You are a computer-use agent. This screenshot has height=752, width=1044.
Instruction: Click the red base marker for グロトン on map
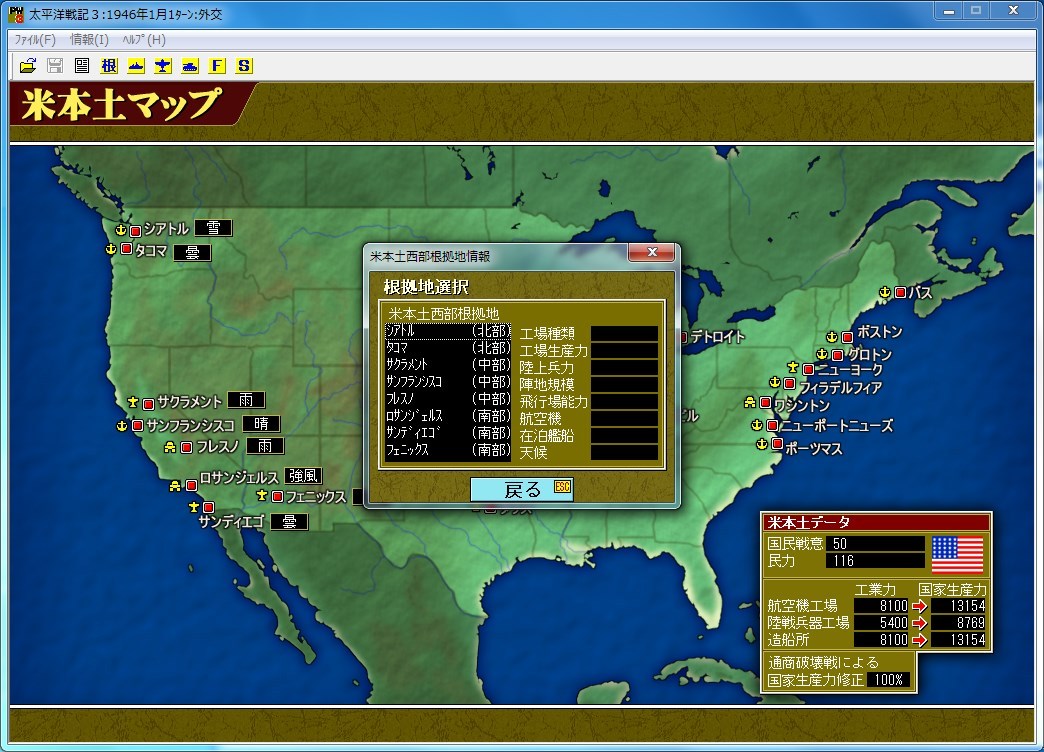coord(837,355)
